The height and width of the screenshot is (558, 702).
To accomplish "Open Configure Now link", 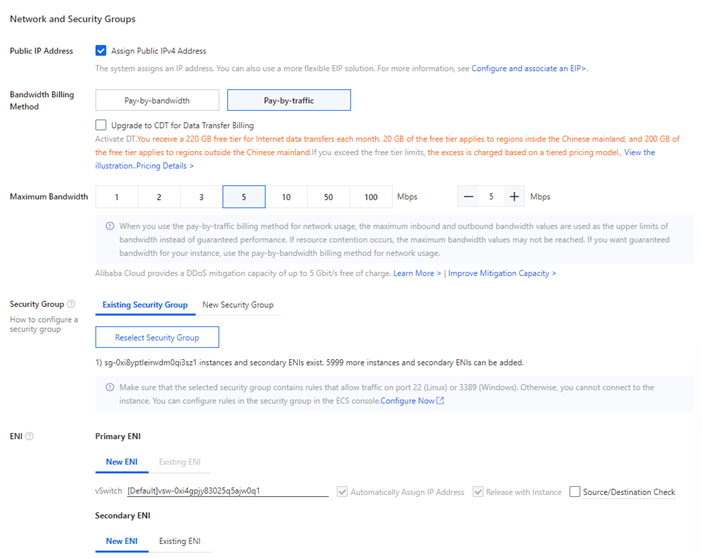I will pos(407,401).
